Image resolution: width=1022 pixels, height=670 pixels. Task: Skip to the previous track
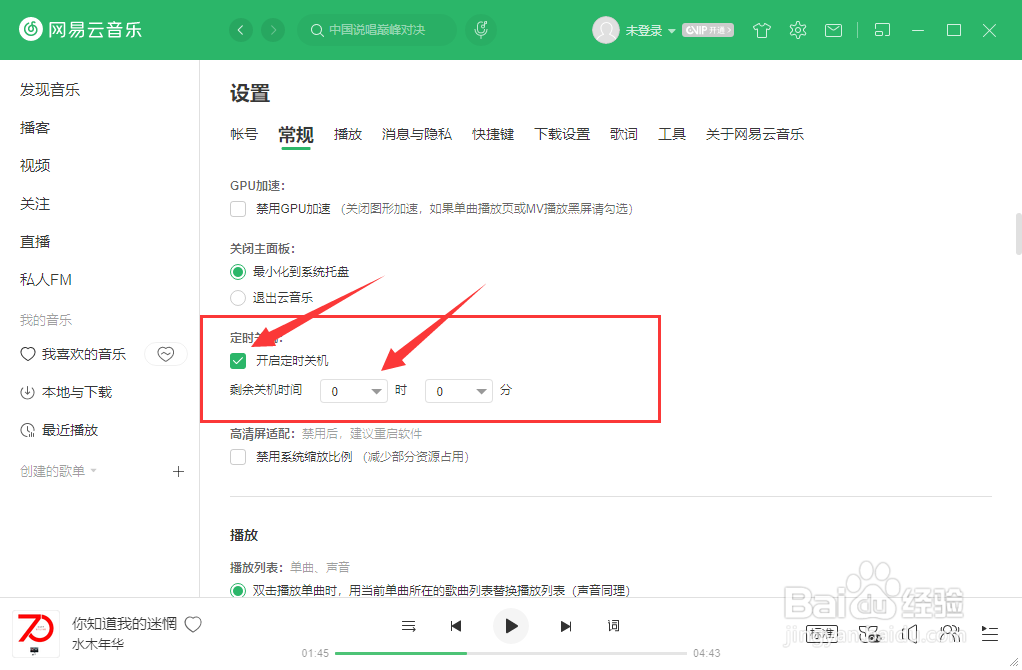pyautogui.click(x=456, y=626)
